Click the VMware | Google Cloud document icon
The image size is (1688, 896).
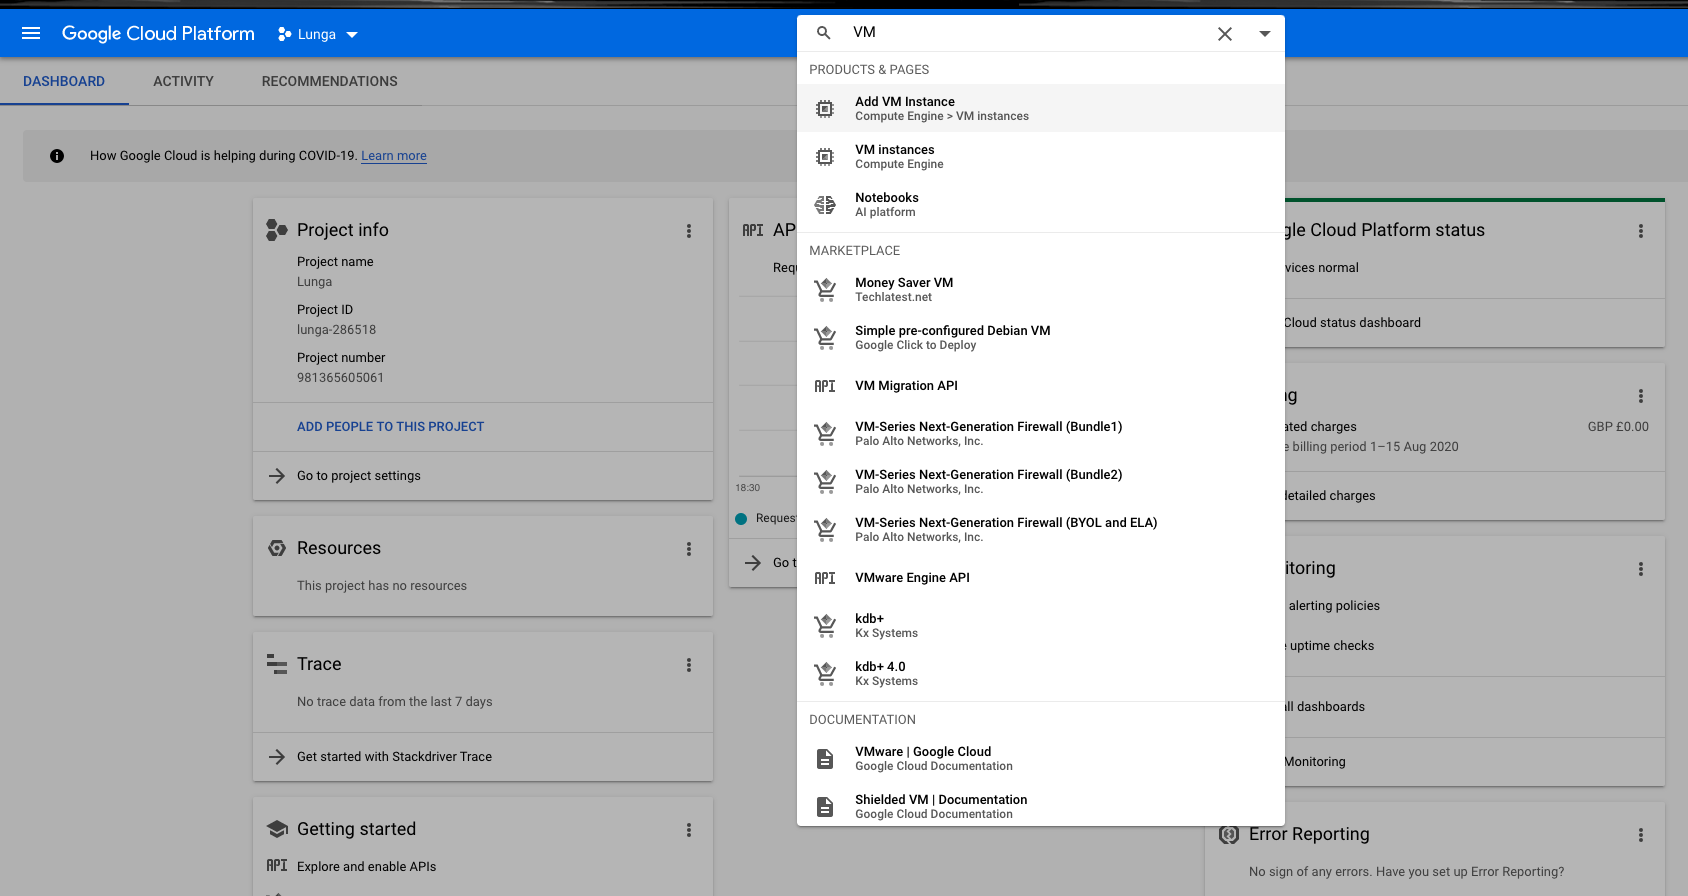[825, 759]
